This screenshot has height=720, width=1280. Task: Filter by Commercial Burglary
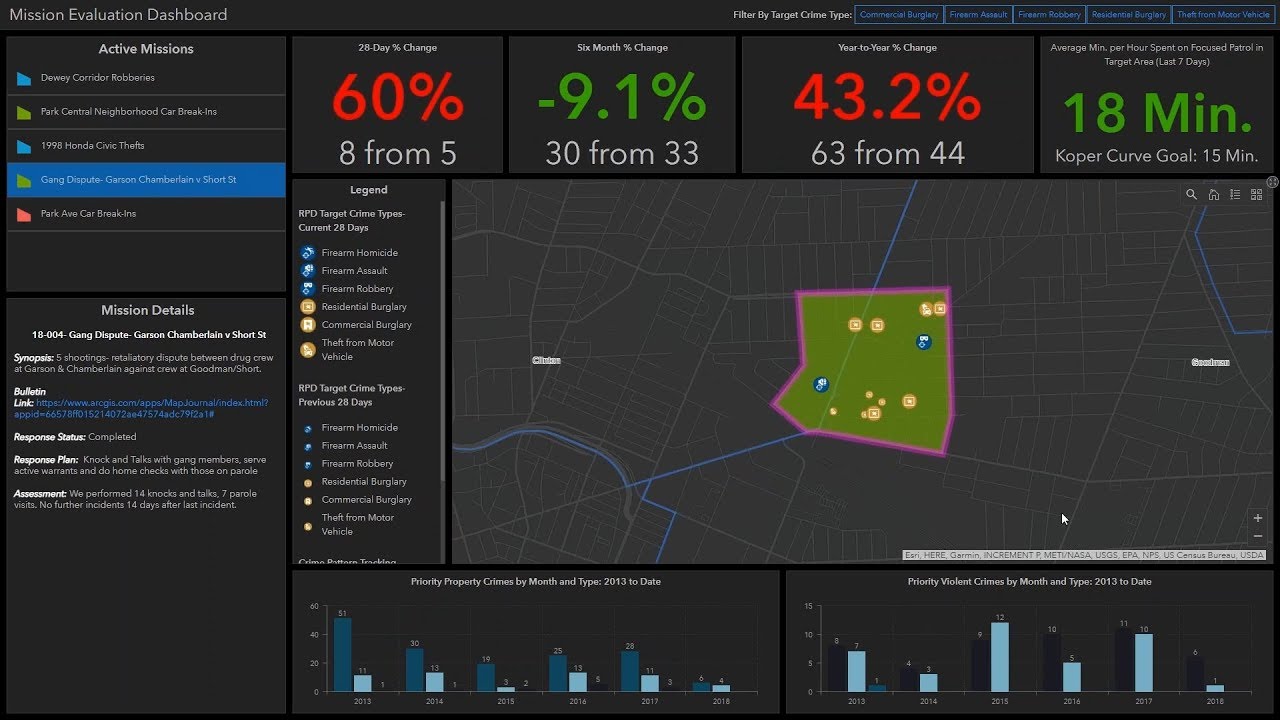899,15
